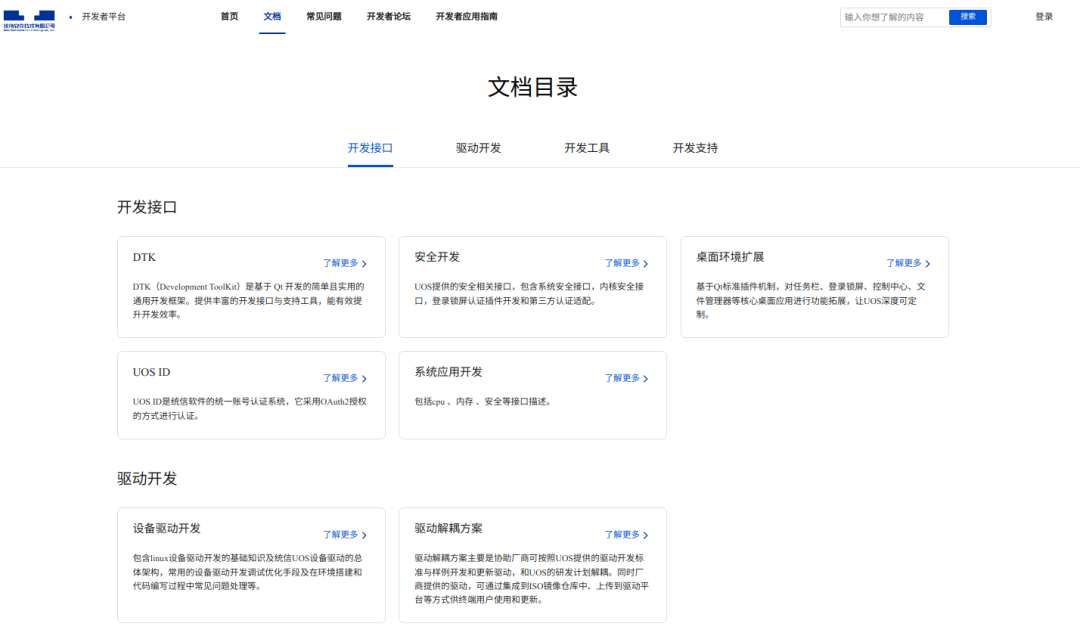Click the 登录 link
The height and width of the screenshot is (636, 1080).
coord(1044,17)
